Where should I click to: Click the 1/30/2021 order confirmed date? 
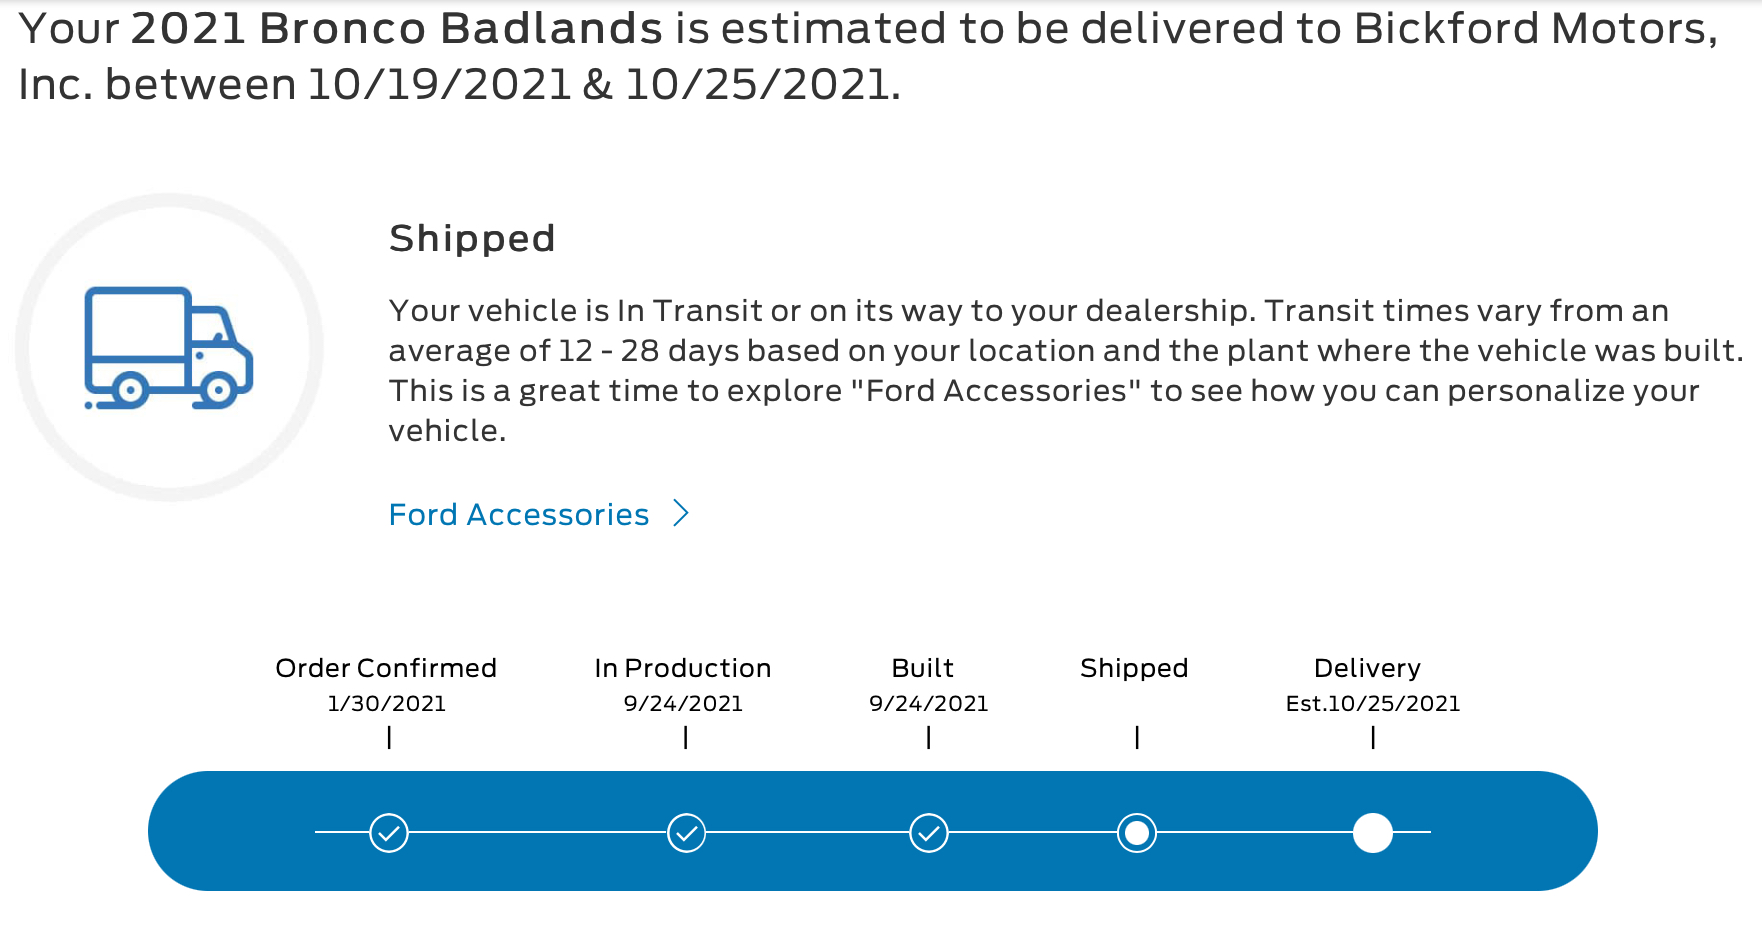pos(387,704)
